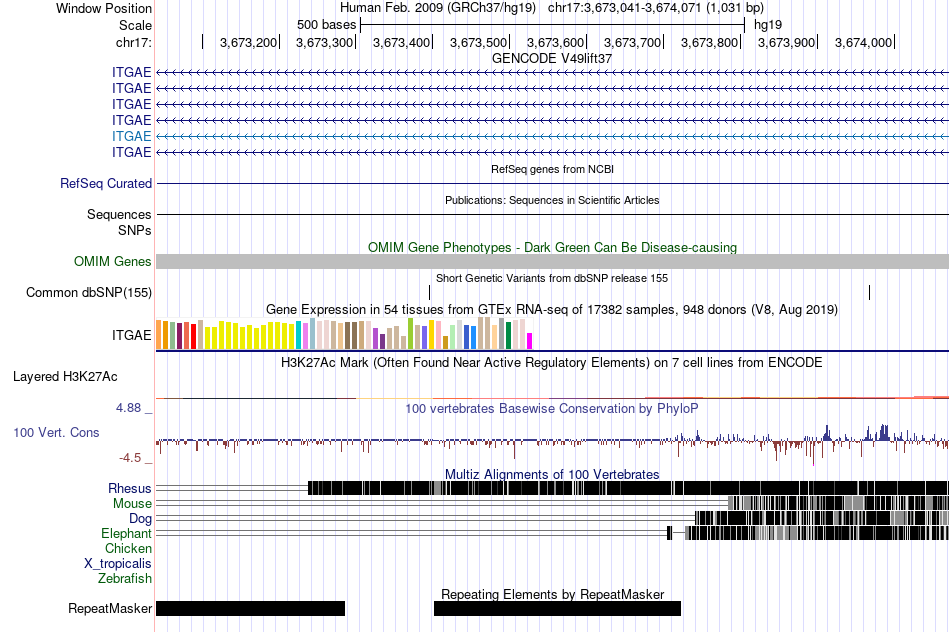Click the 100 Vert. Cons label
Image resolution: width=950 pixels, height=632 pixels.
point(56,433)
